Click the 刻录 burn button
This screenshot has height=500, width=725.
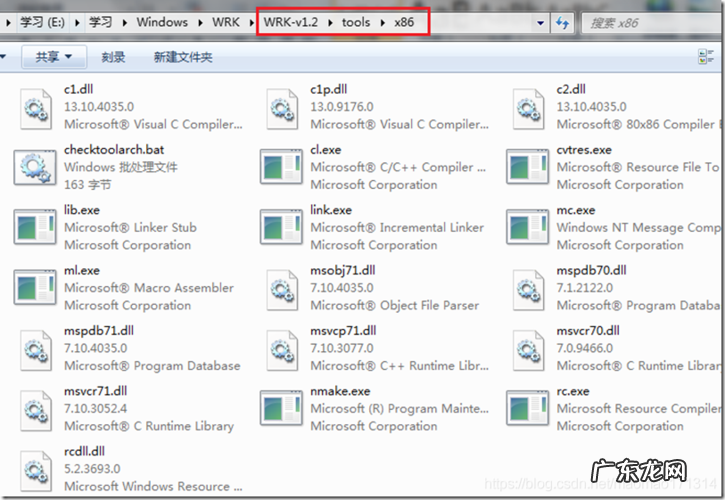pyautogui.click(x=113, y=57)
